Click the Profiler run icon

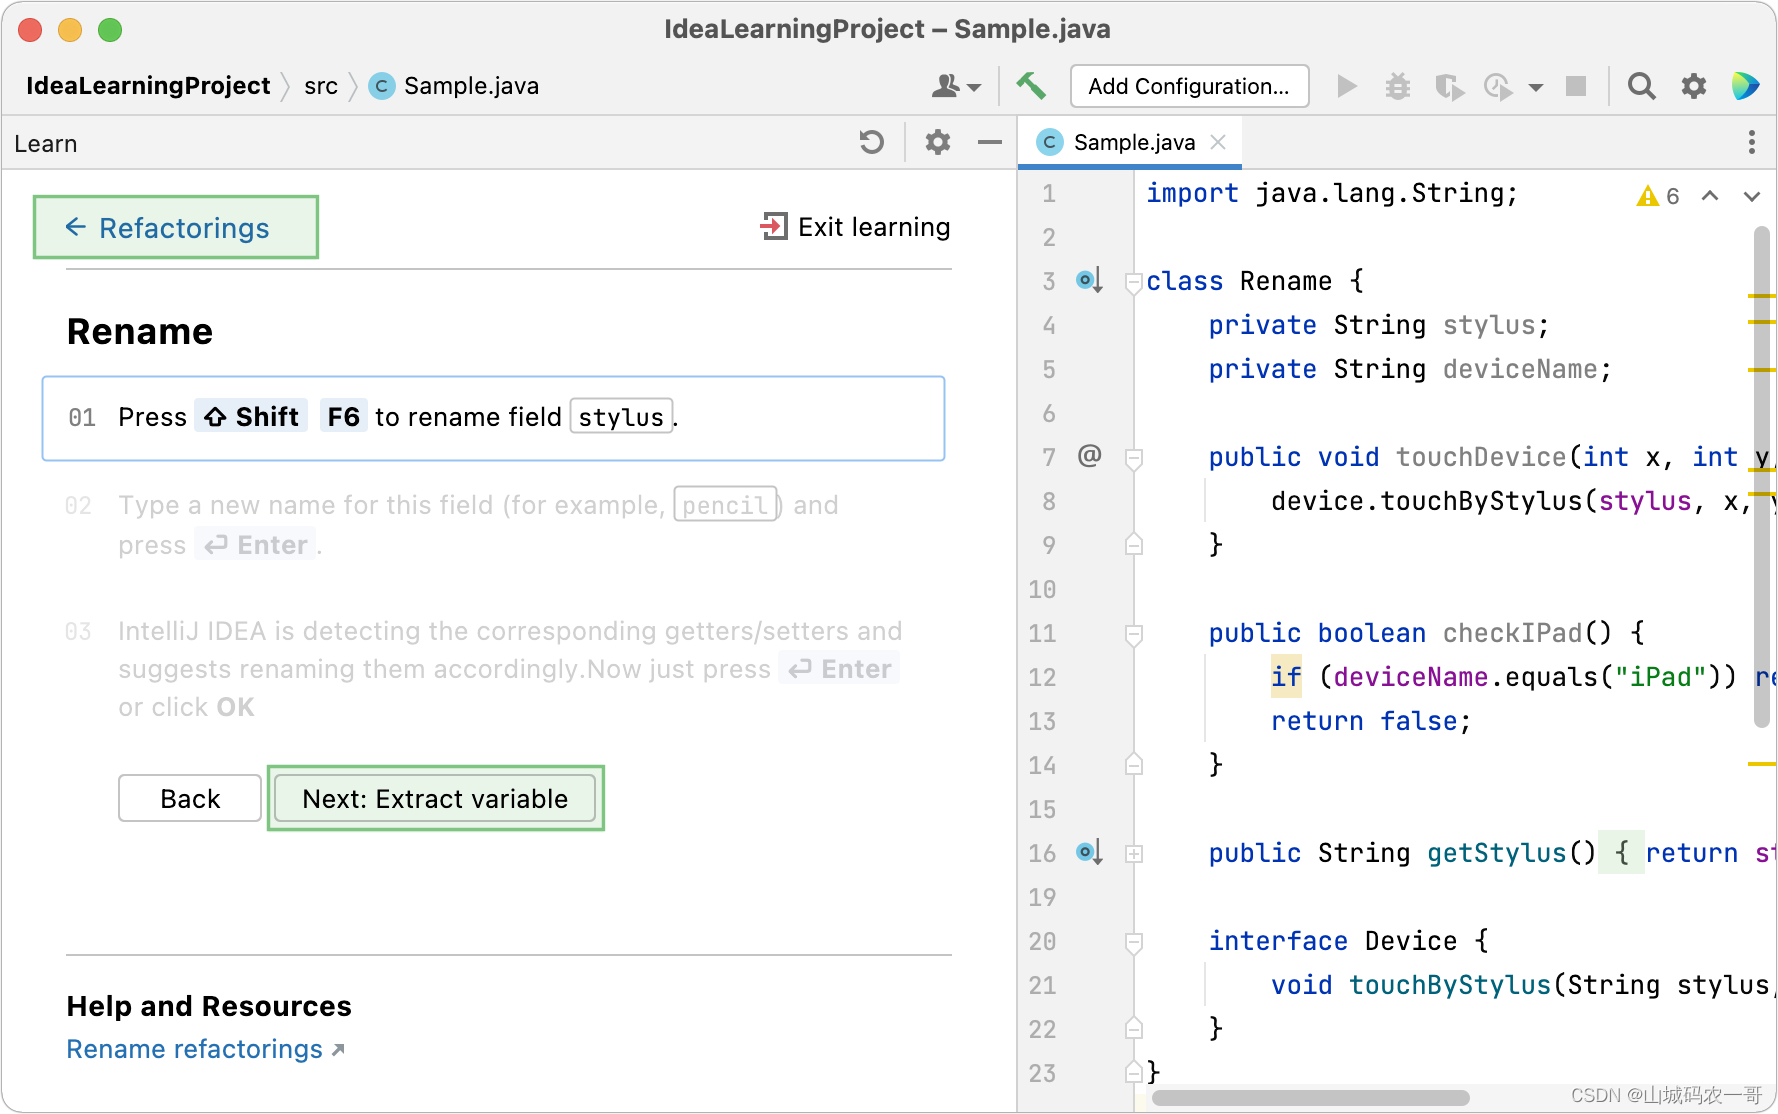tap(1497, 86)
